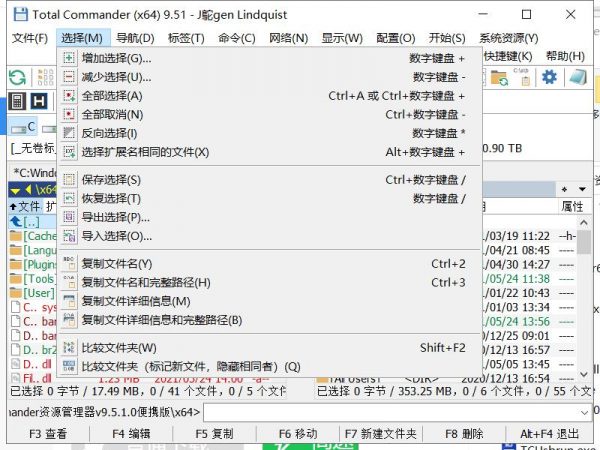
Task: Choose 复制文件名和完整路径(H) entry
Action: click(269, 282)
